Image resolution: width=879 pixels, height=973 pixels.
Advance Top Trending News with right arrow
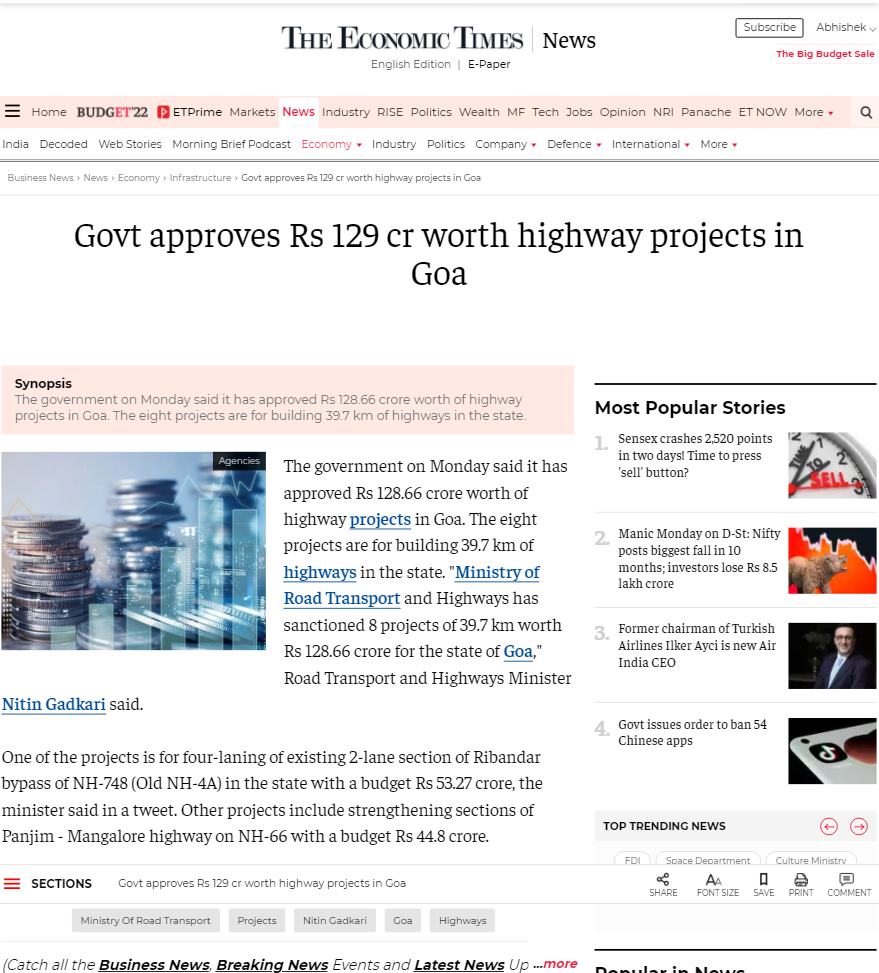pos(858,826)
